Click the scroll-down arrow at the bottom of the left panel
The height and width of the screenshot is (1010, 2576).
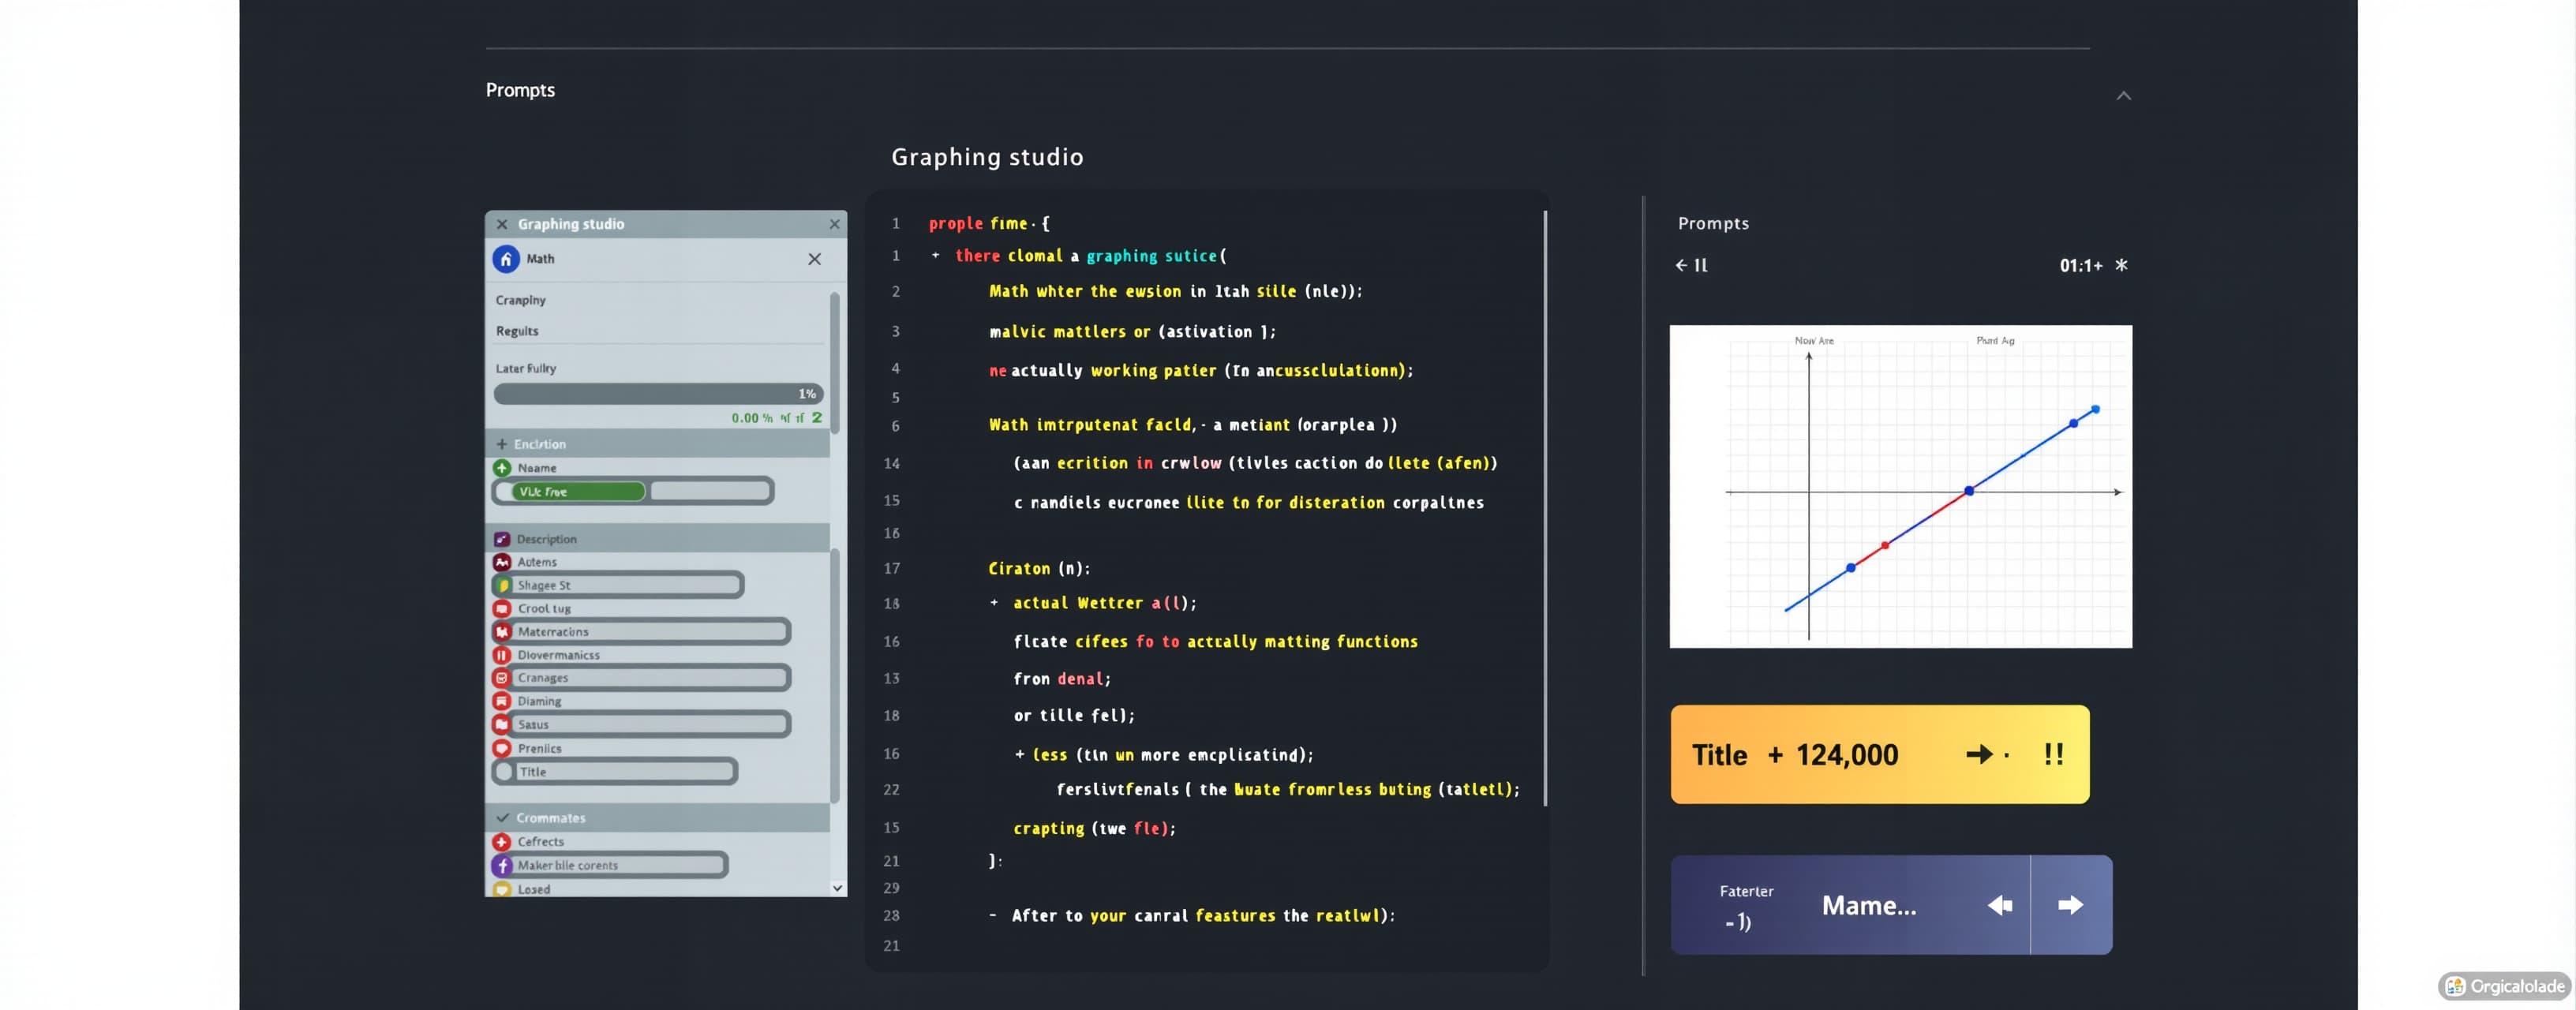[837, 888]
